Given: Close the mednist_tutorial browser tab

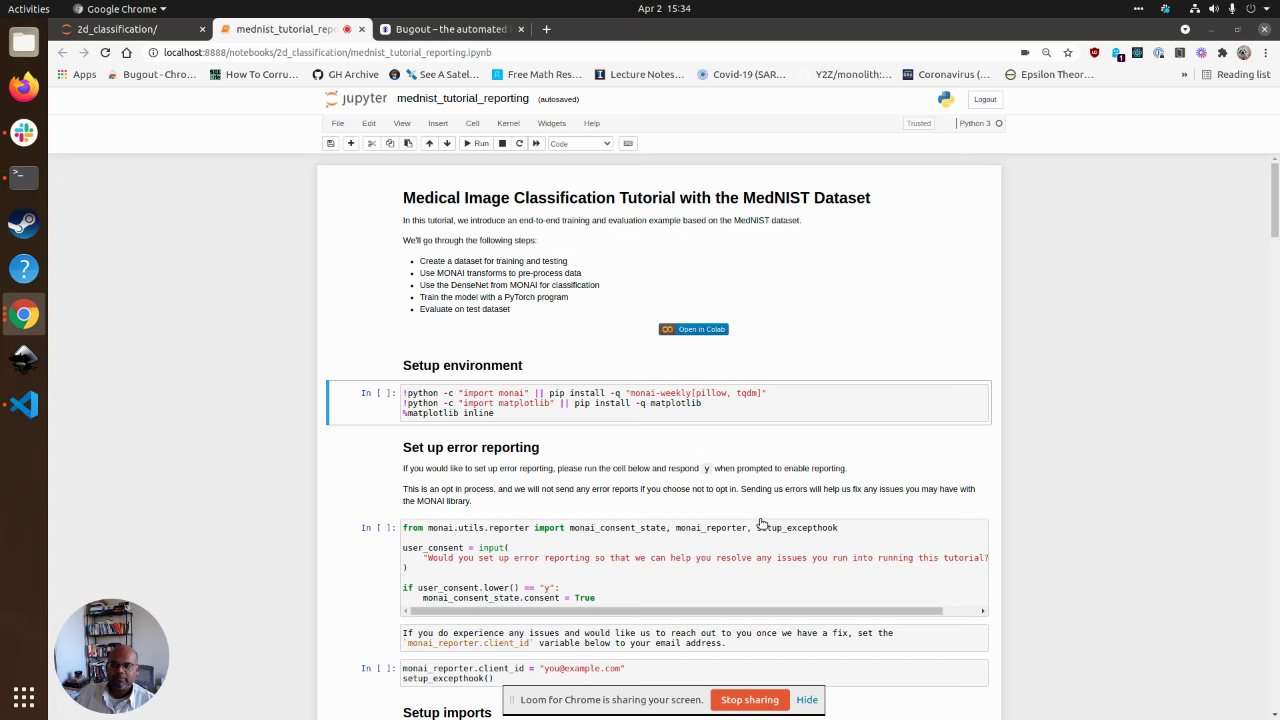Looking at the screenshot, I should point(362,29).
